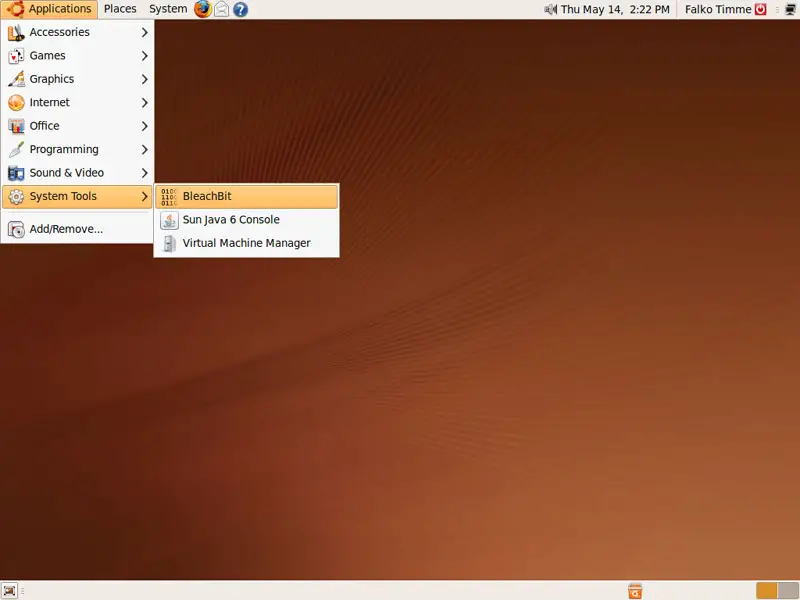Open the Places menu
This screenshot has height=600, width=800.
pyautogui.click(x=120, y=9)
